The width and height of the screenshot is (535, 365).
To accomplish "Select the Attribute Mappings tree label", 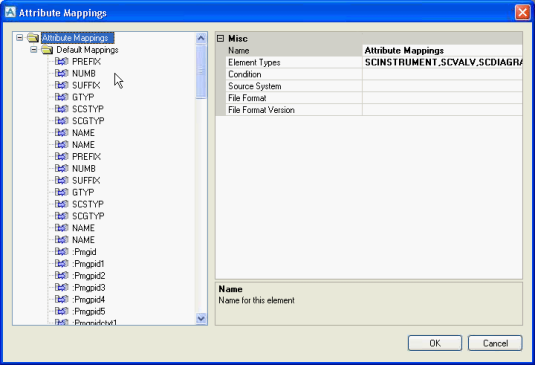I will 77,38.
